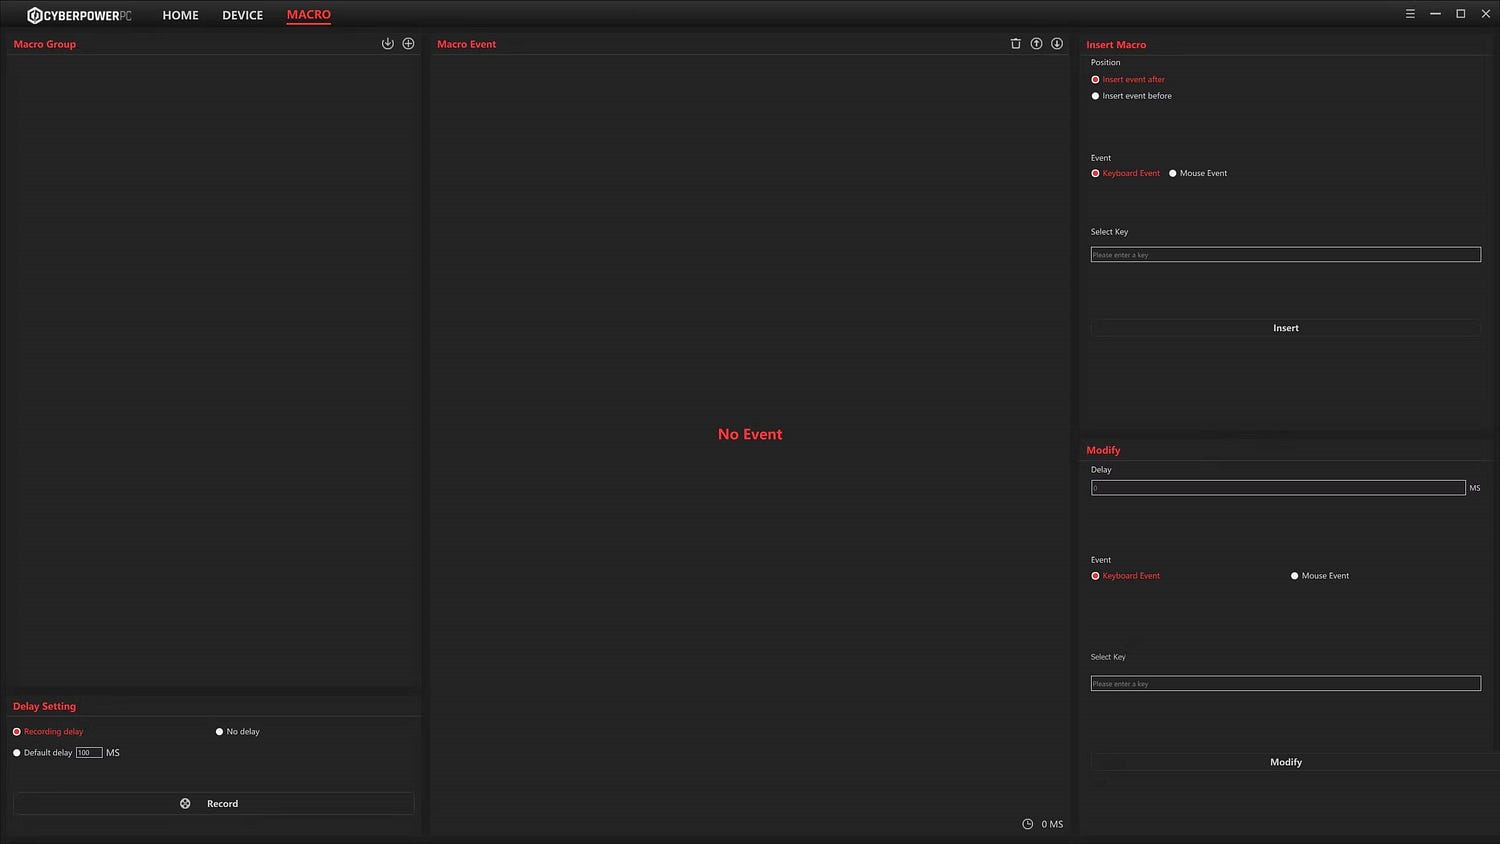Viewport: 1500px width, 844px height.
Task: Move macro event down with arrow icon
Action: (x=1057, y=44)
